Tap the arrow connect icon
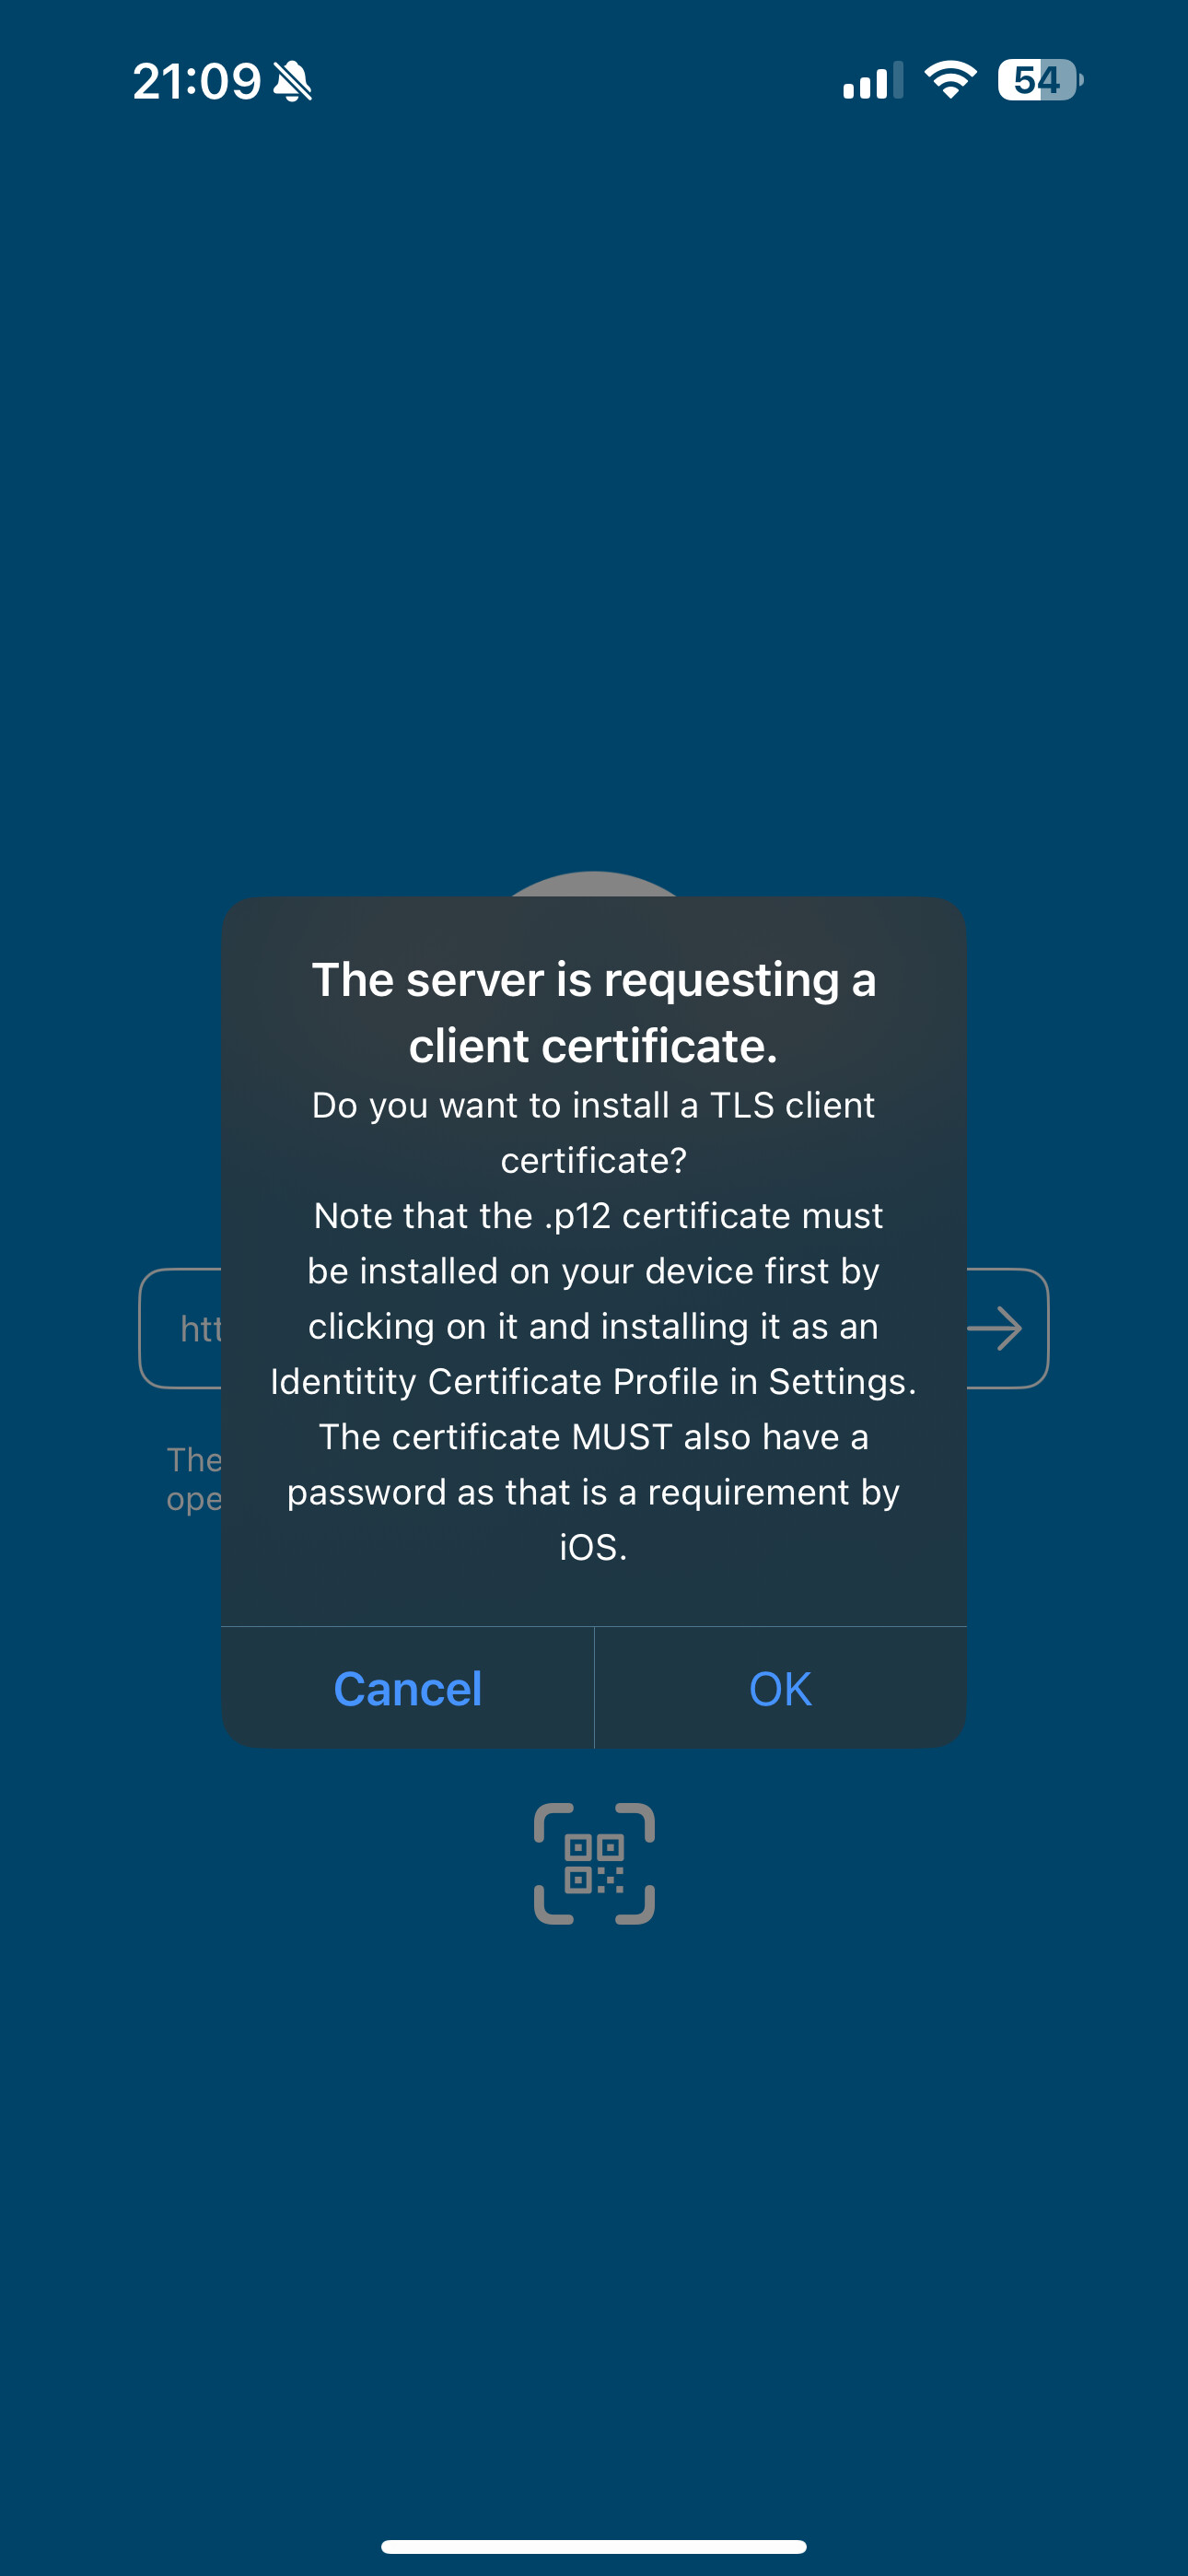This screenshot has width=1188, height=2576. 995,1329
